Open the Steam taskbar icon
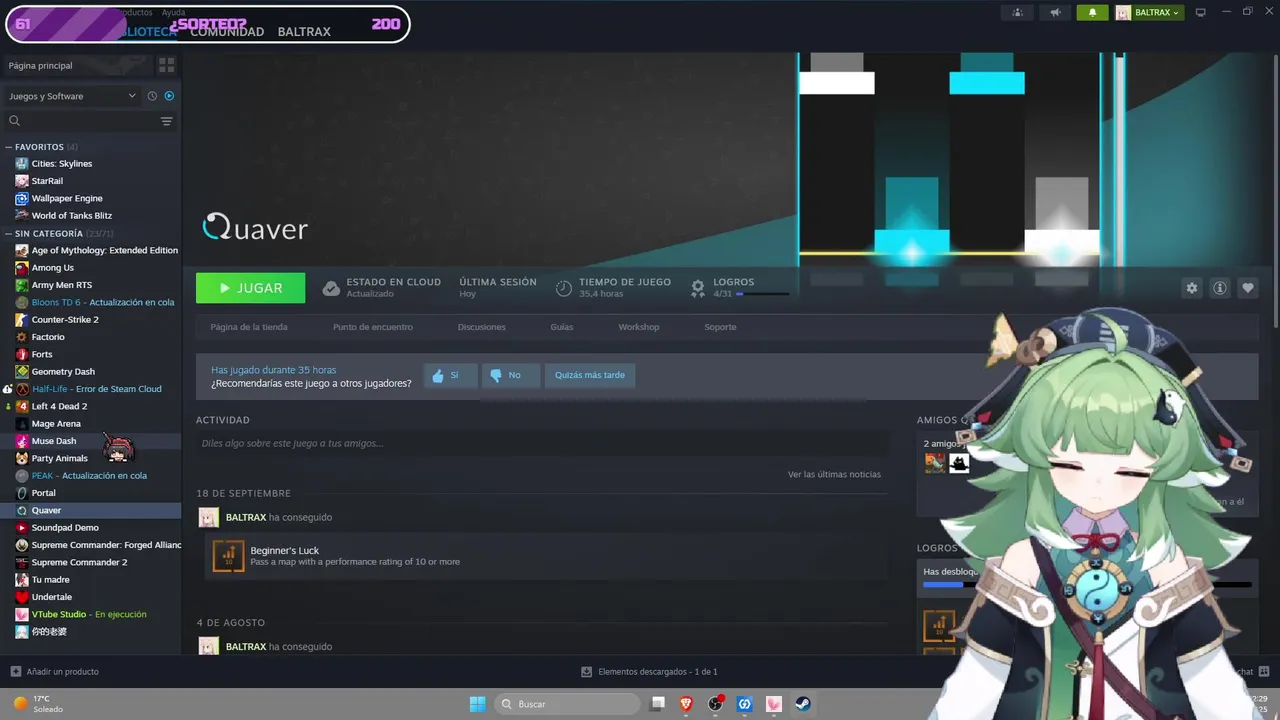1280x720 pixels. (x=802, y=704)
